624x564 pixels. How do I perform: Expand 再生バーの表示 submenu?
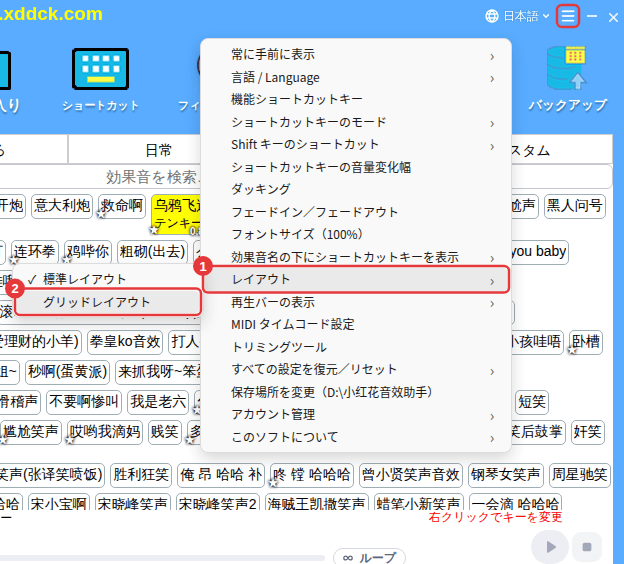(356, 302)
